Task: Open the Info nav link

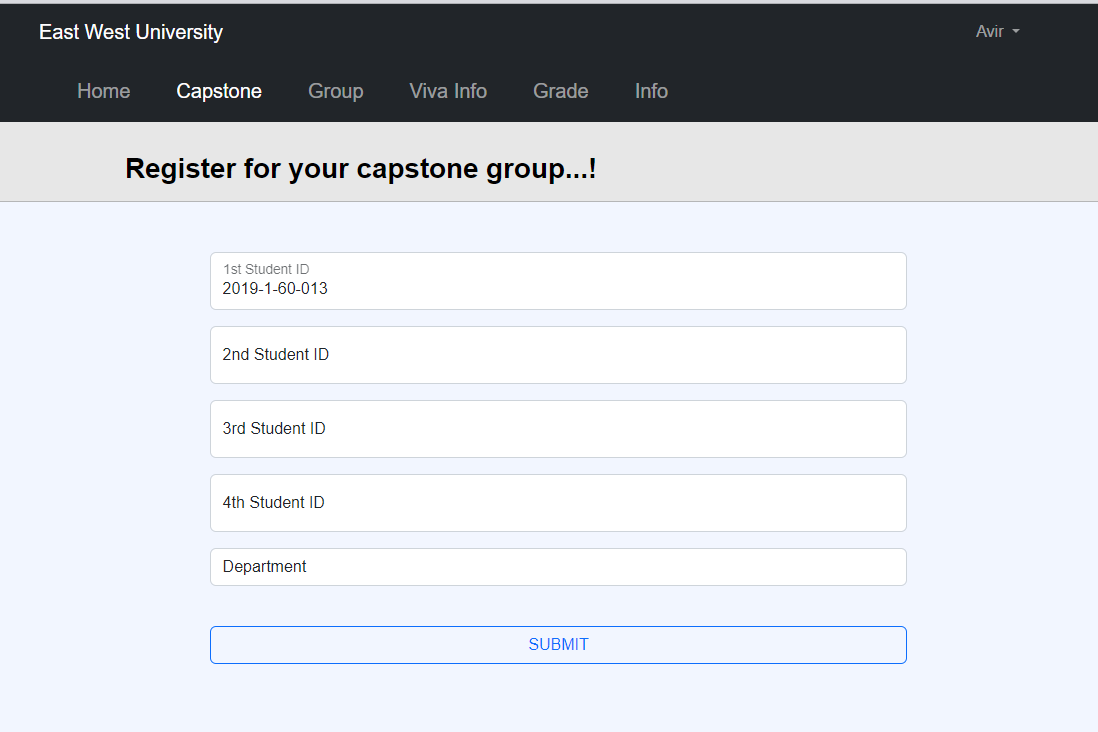Action: click(651, 91)
